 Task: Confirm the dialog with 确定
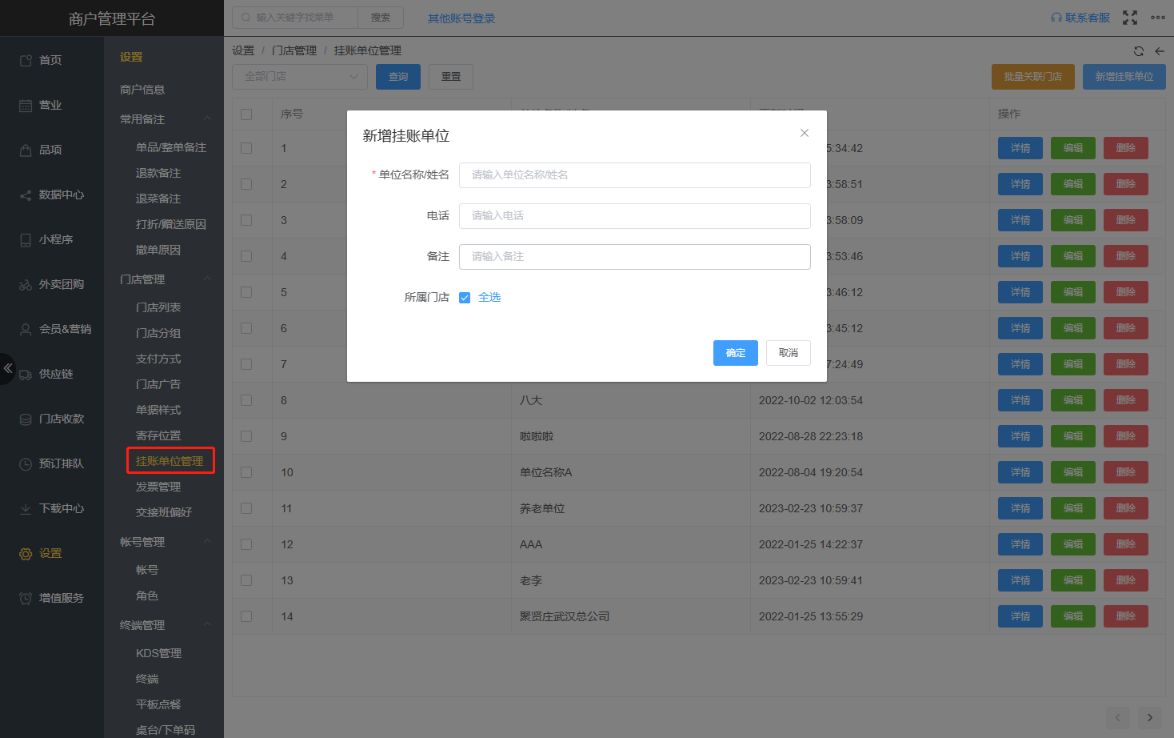735,353
